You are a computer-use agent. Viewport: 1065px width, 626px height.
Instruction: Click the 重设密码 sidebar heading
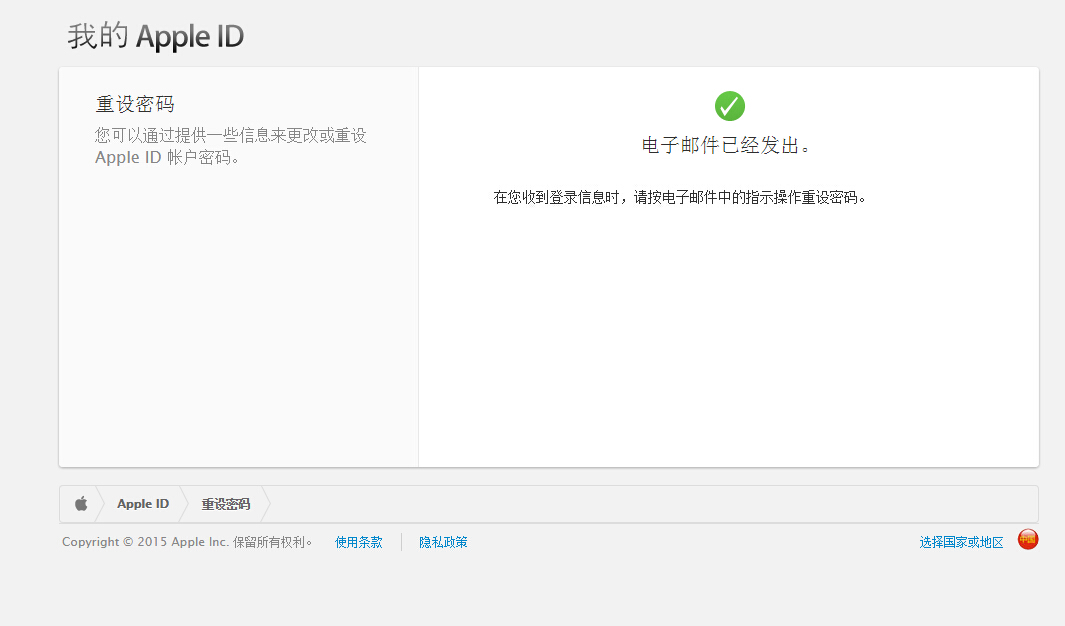click(135, 104)
